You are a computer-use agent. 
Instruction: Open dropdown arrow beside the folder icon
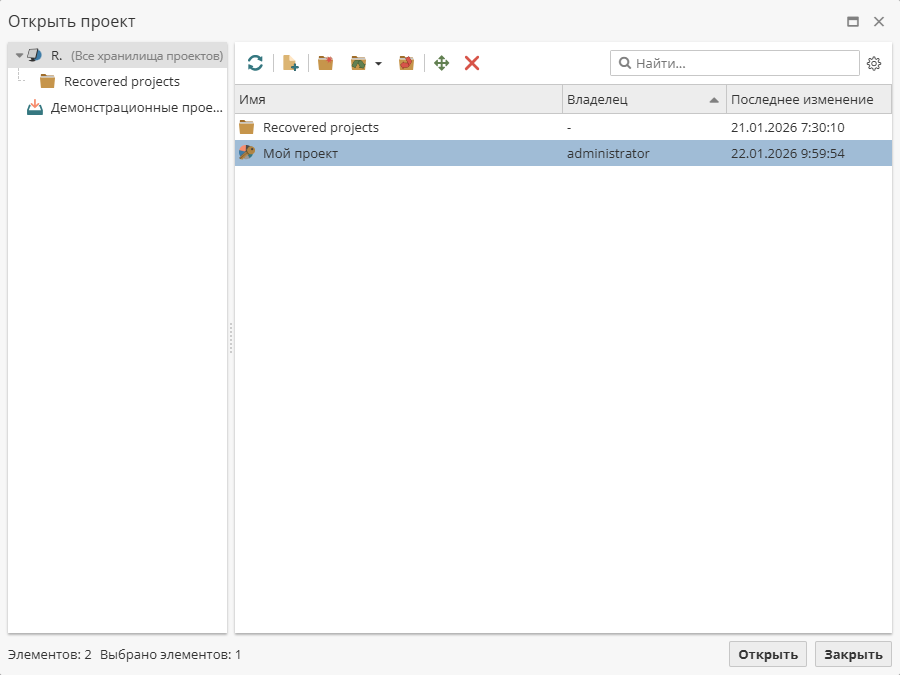pyautogui.click(x=378, y=64)
